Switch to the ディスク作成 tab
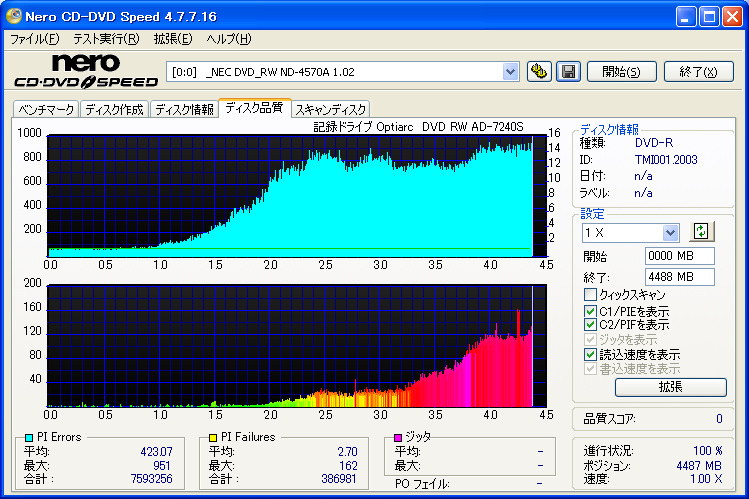749x499 pixels. click(x=114, y=109)
